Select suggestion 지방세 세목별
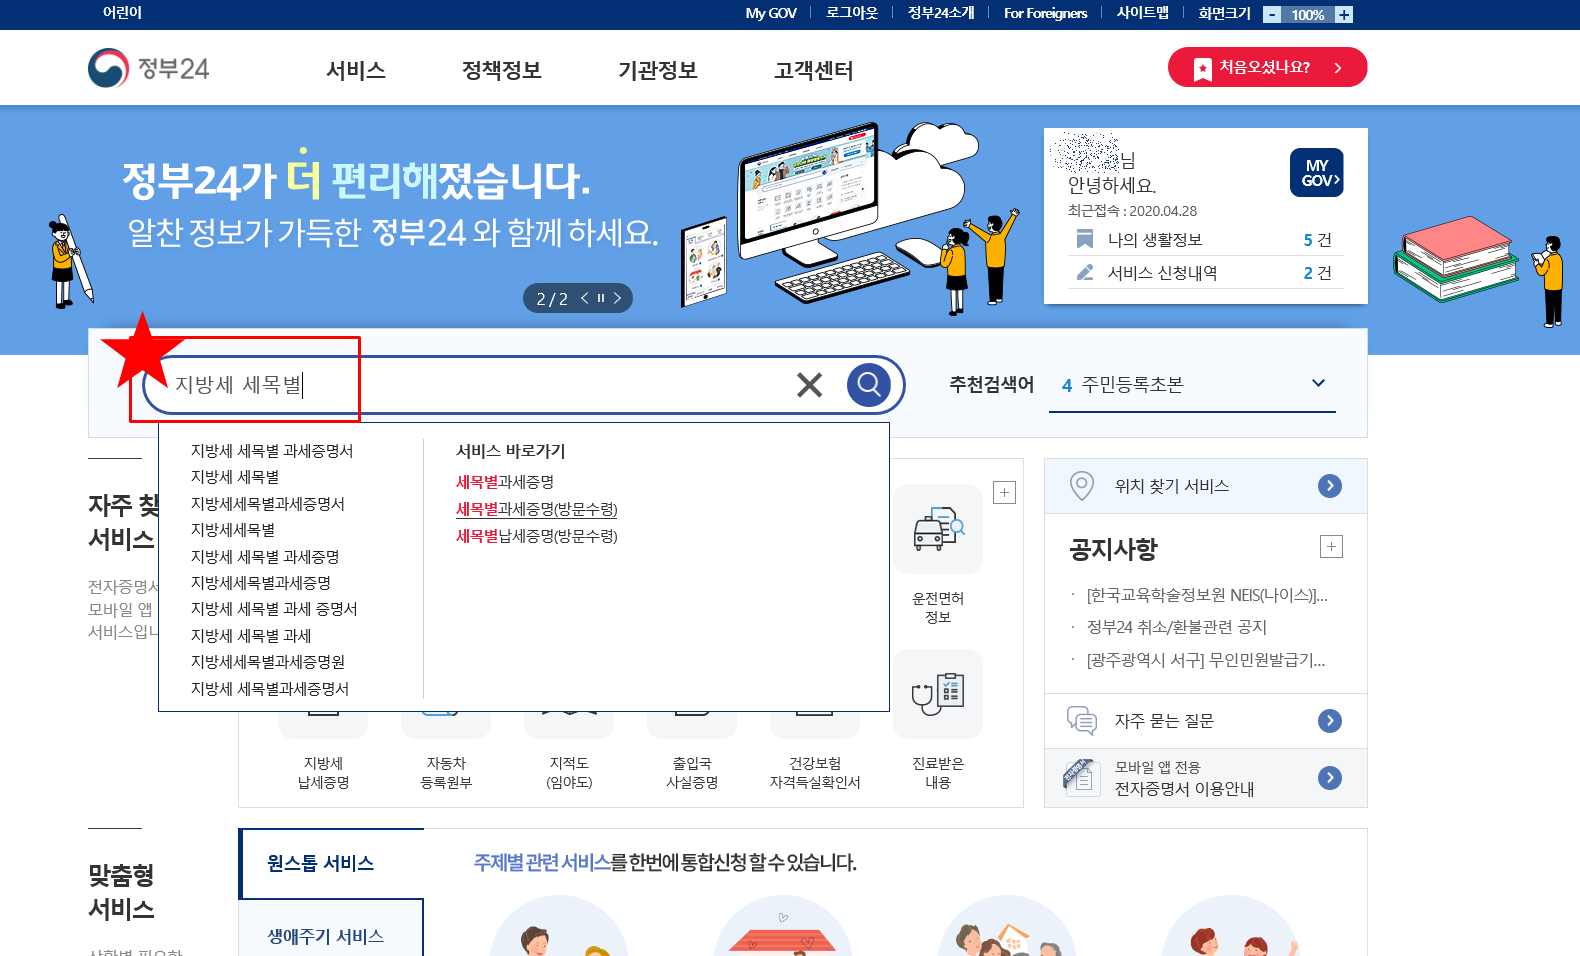Image resolution: width=1580 pixels, height=956 pixels. (235, 477)
